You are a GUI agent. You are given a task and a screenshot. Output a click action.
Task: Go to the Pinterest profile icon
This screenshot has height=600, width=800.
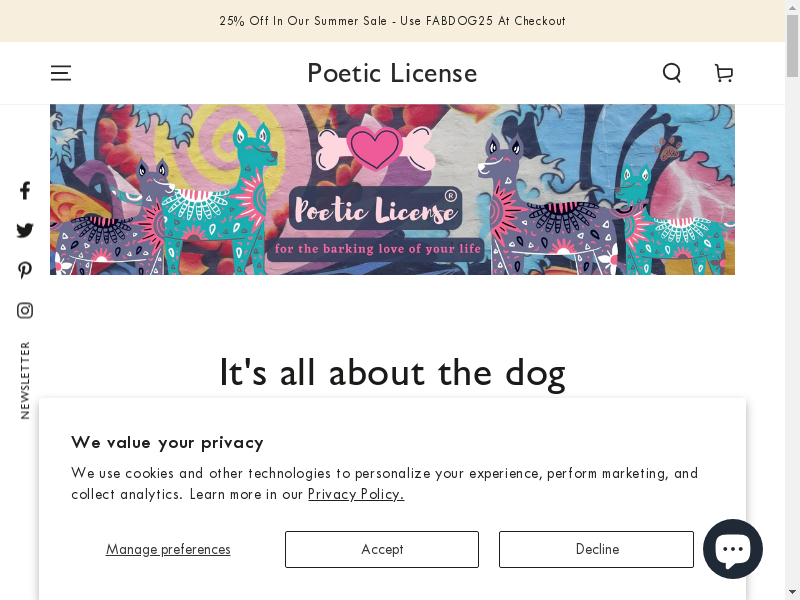(x=25, y=270)
